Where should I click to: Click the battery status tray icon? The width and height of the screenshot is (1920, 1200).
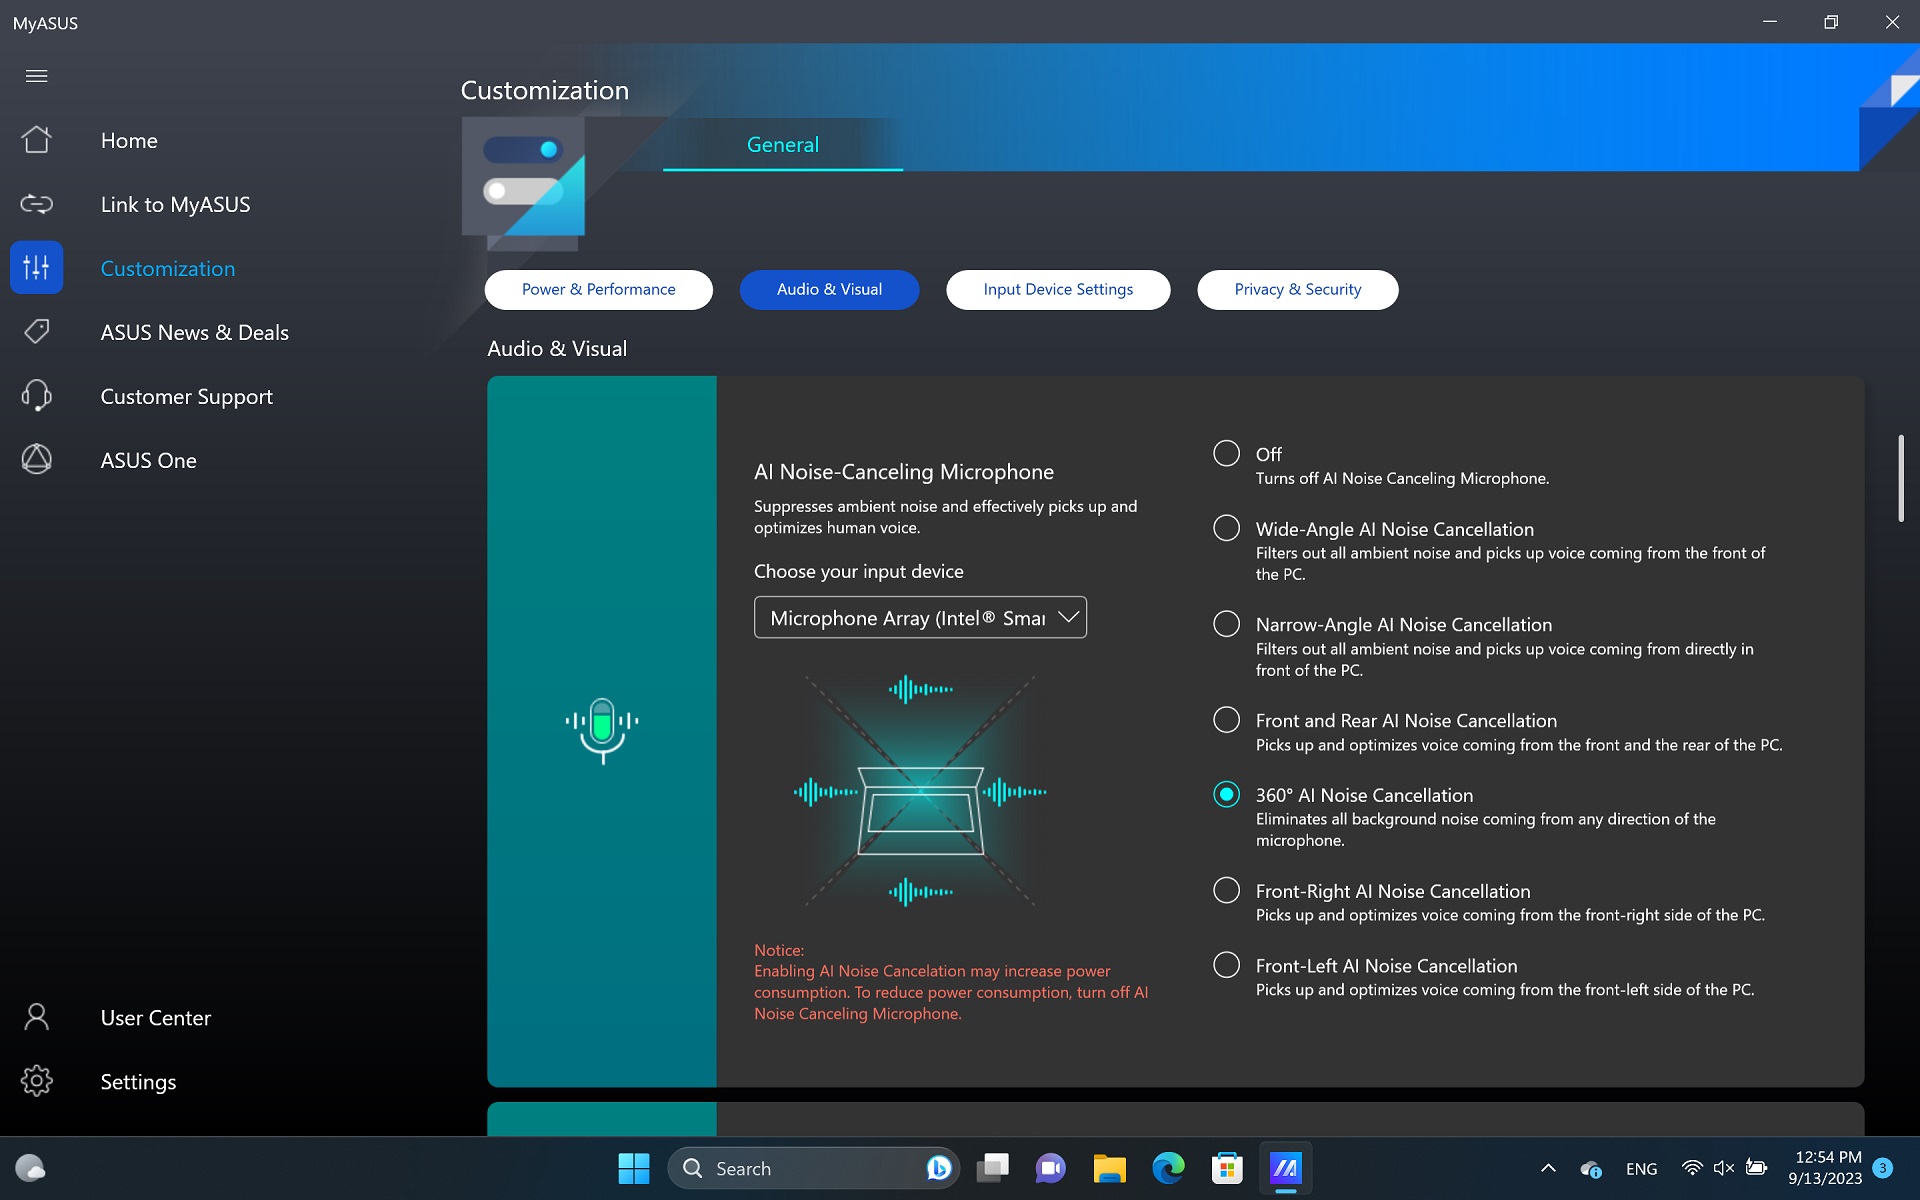click(1756, 1167)
